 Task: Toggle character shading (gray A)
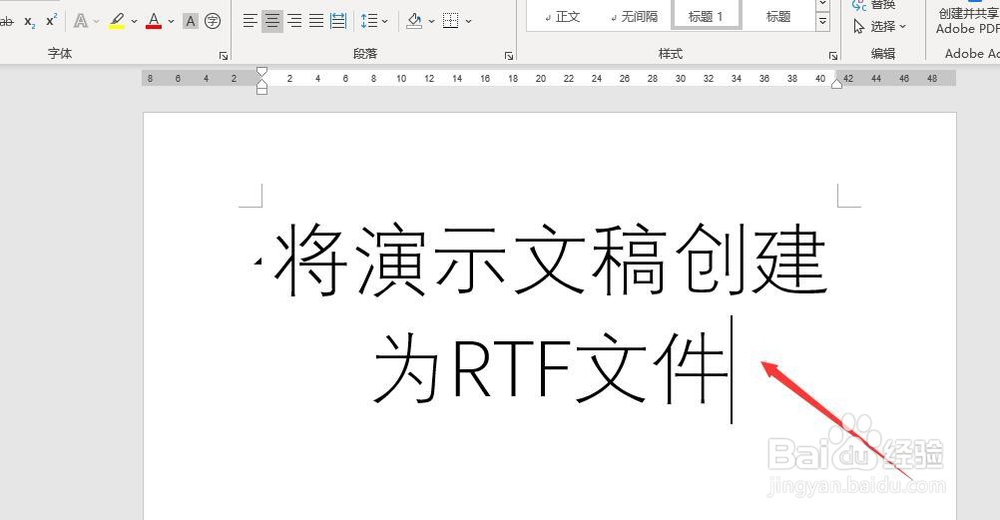coord(190,21)
